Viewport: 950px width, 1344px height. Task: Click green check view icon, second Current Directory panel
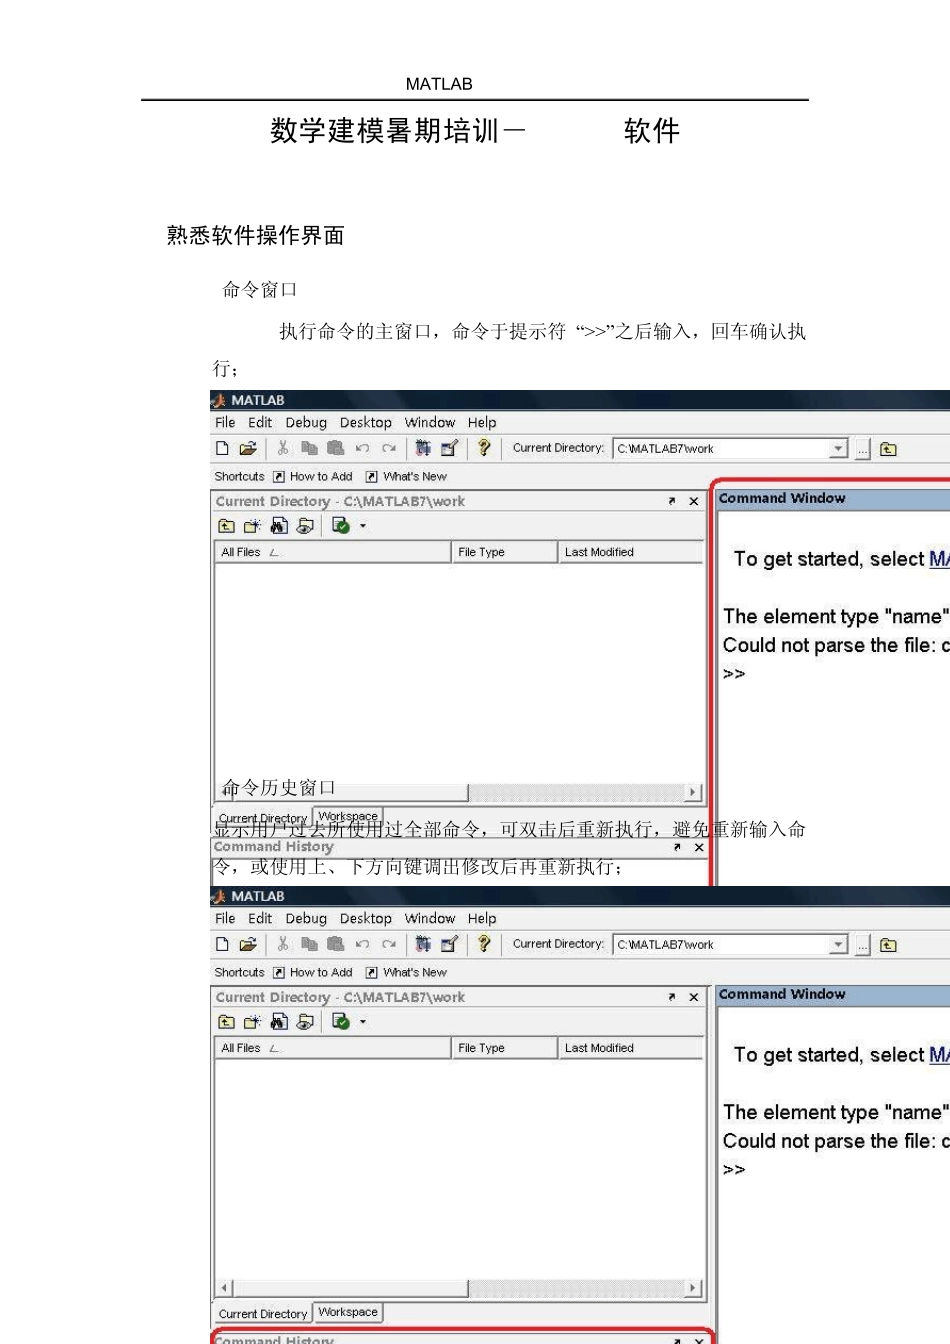340,1021
